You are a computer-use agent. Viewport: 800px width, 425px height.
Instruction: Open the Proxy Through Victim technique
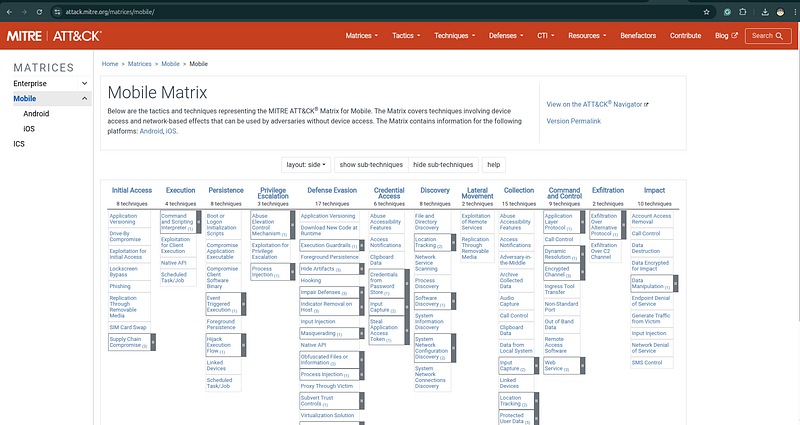click(327, 386)
